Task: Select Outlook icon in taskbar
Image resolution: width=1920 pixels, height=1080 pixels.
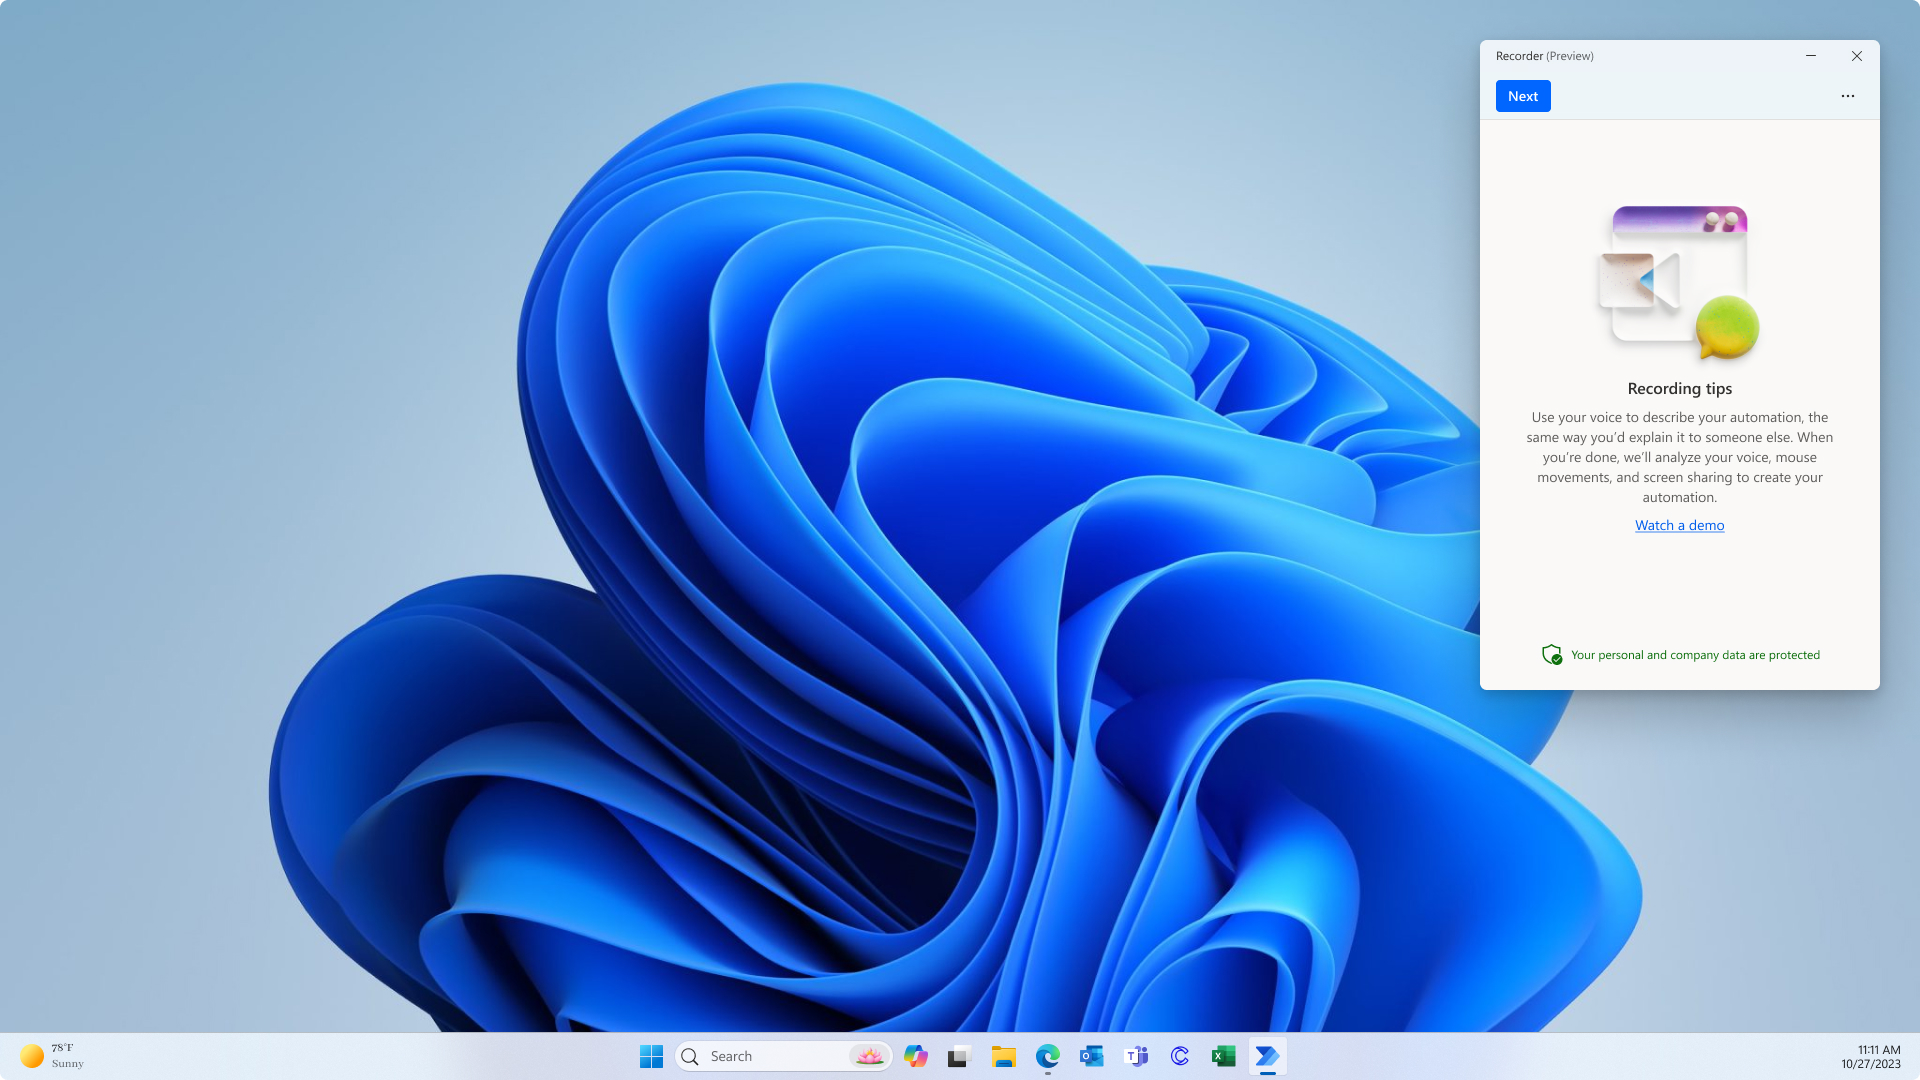Action: click(1091, 1055)
